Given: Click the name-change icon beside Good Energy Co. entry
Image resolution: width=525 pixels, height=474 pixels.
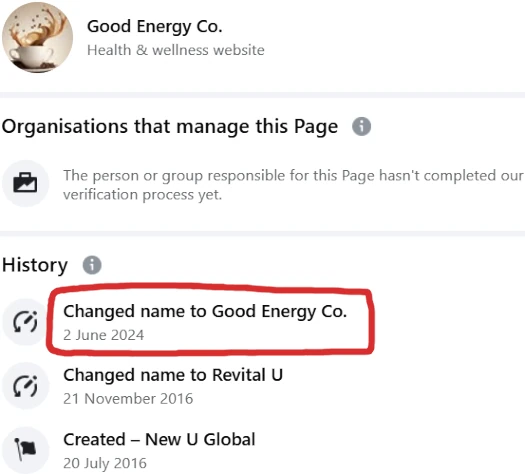Looking at the screenshot, I should pos(25,322).
